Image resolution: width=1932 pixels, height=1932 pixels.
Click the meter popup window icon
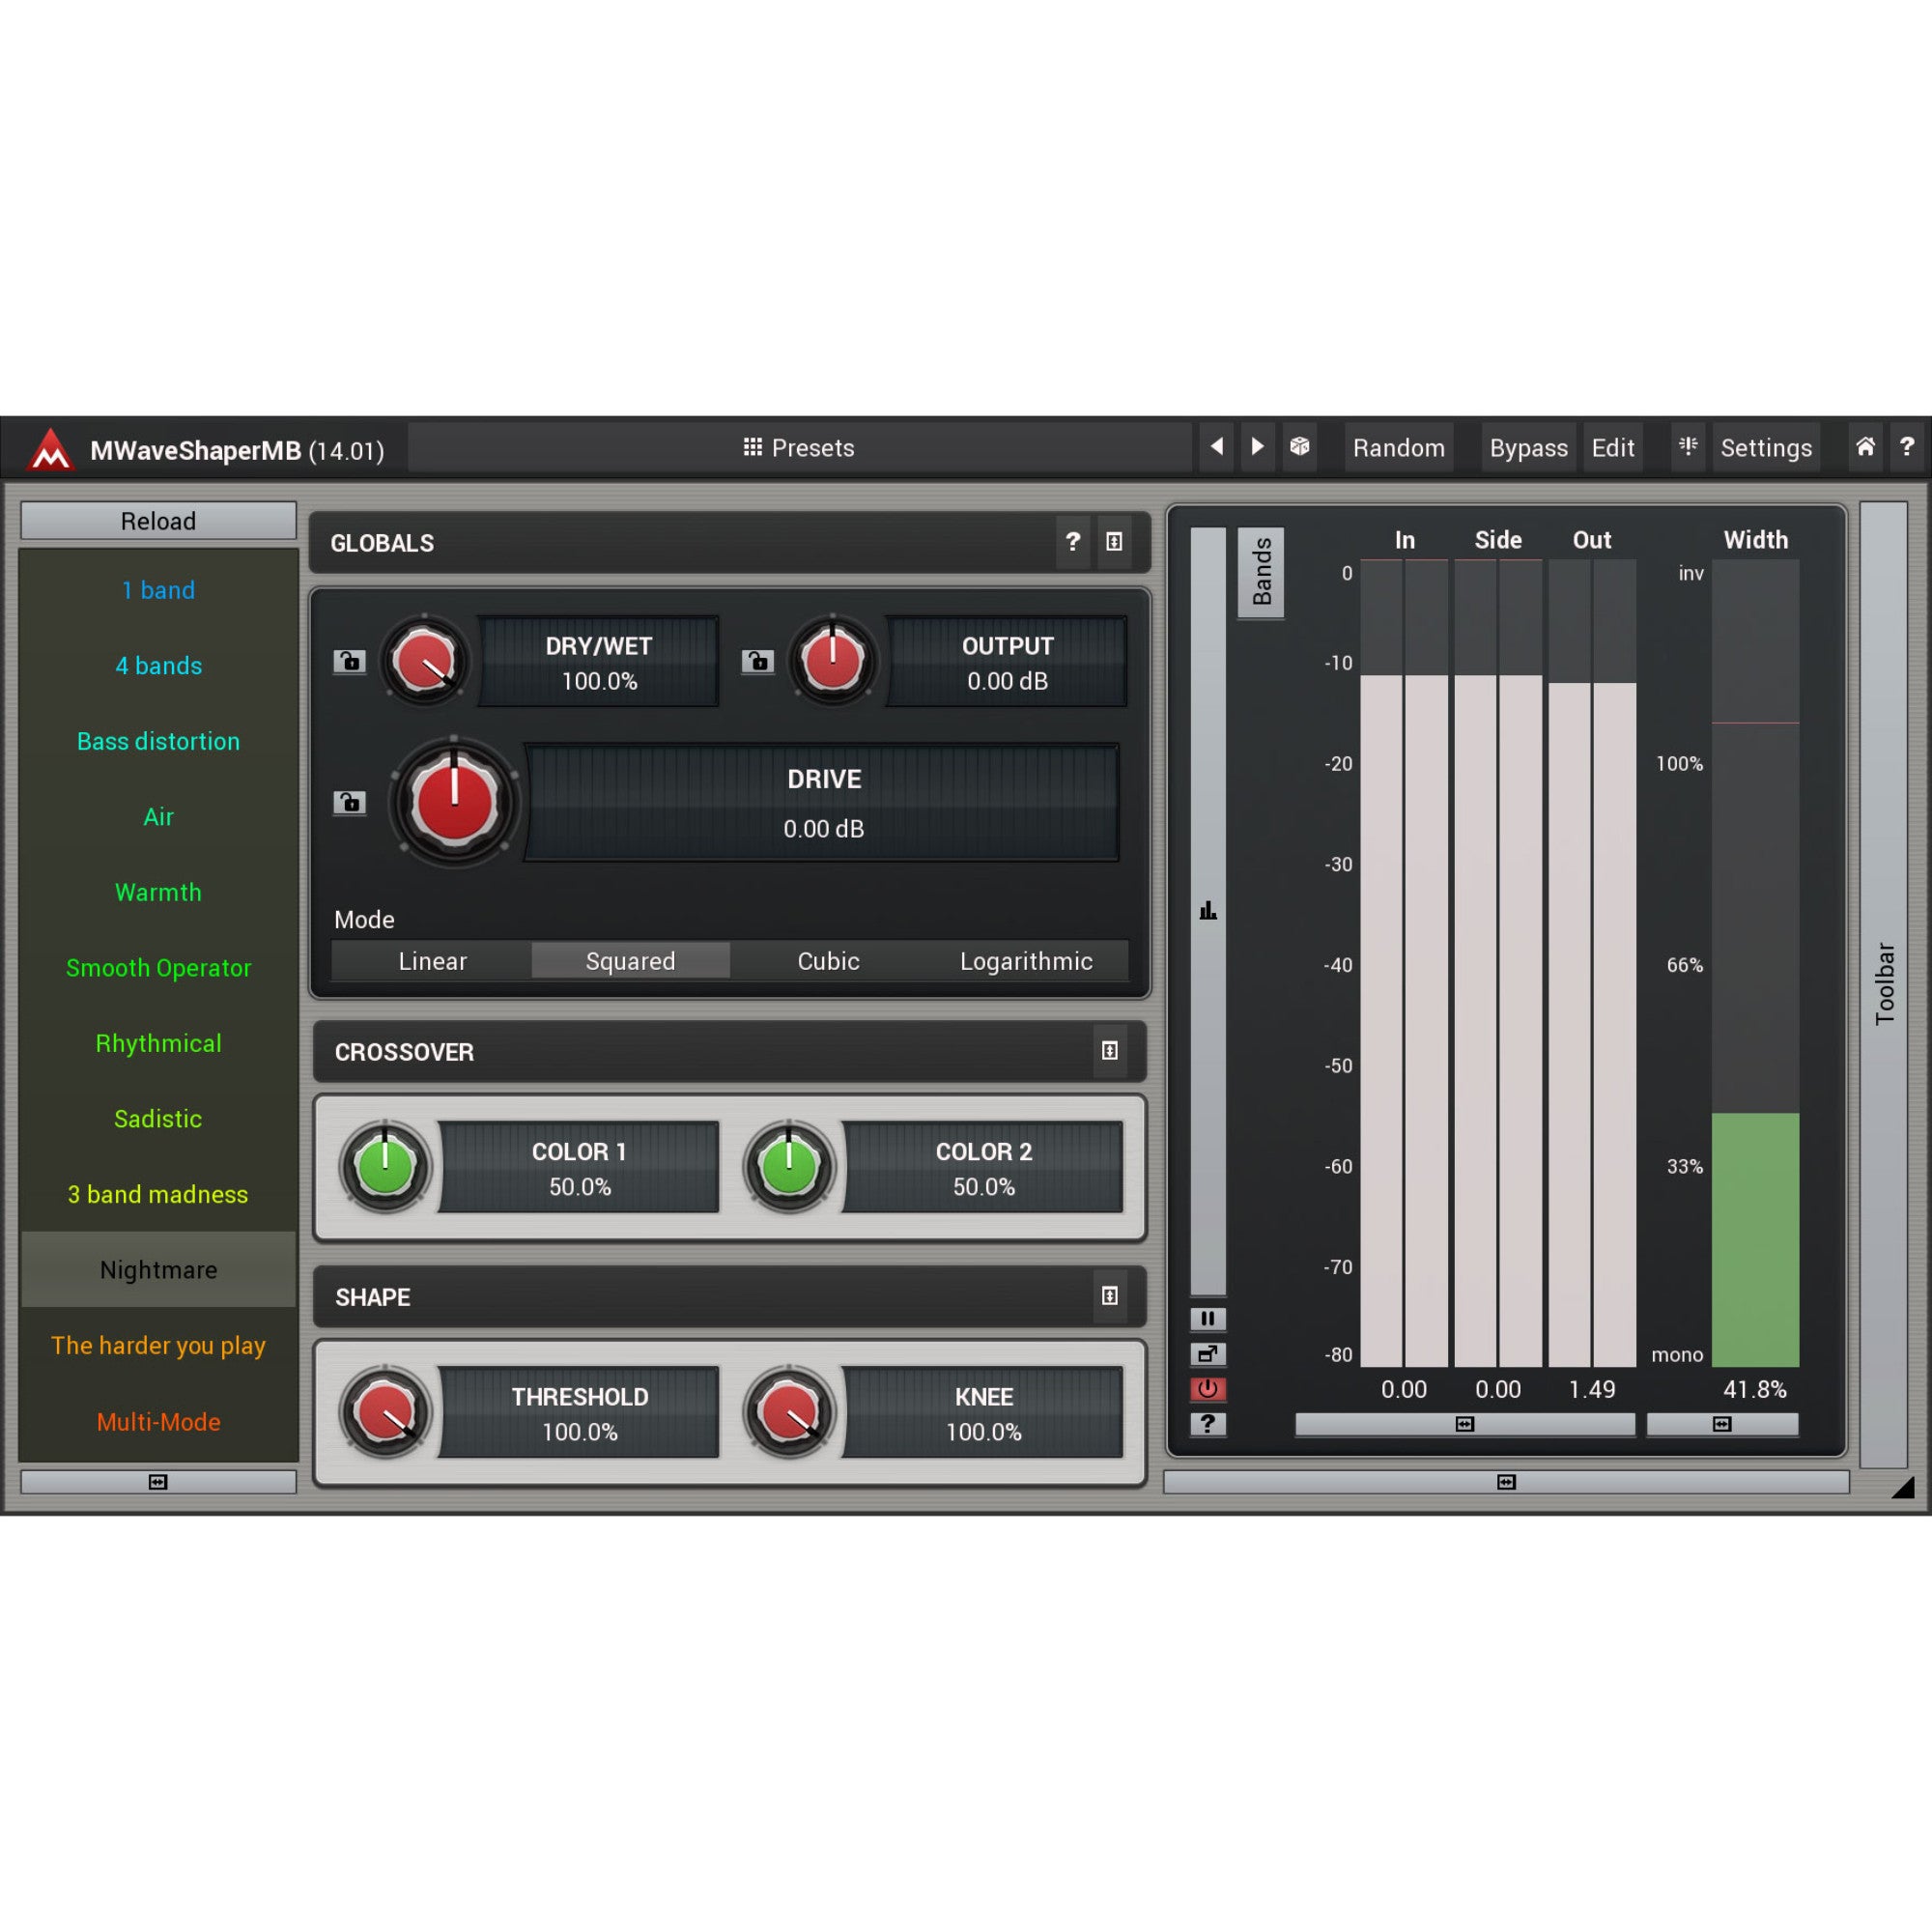pyautogui.click(x=1208, y=1354)
